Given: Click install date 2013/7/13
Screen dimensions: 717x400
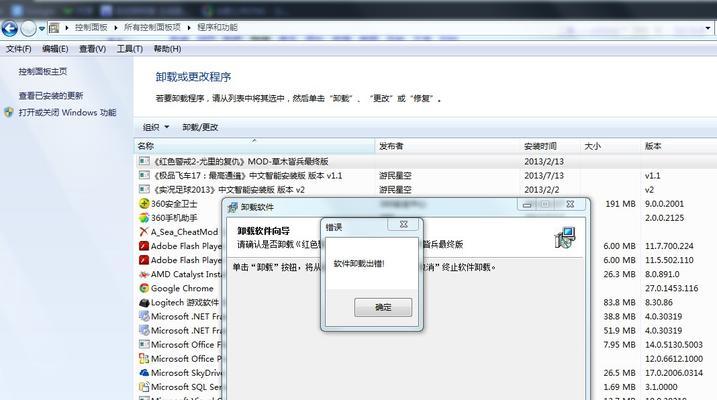Looking at the screenshot, I should click(x=544, y=176).
